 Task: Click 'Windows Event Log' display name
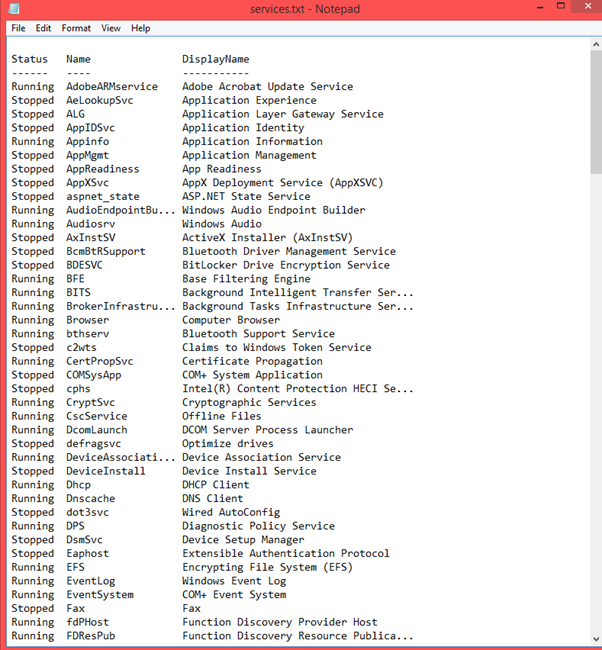click(234, 581)
